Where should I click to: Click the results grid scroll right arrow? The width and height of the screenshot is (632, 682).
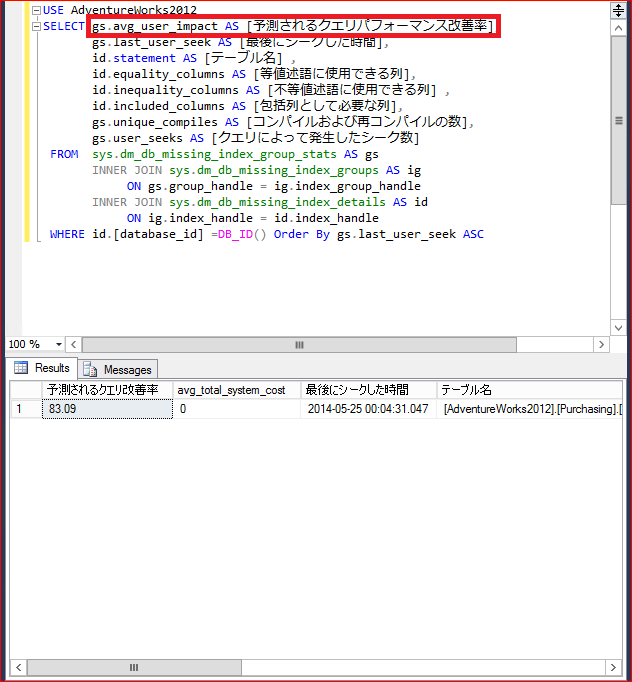point(613,667)
